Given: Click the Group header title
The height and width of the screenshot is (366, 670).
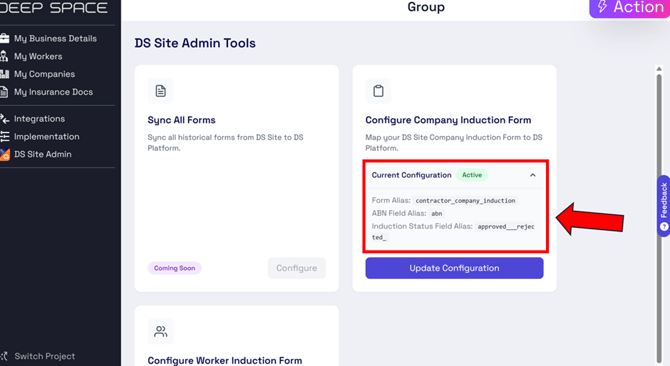Looking at the screenshot, I should pyautogui.click(x=426, y=7).
